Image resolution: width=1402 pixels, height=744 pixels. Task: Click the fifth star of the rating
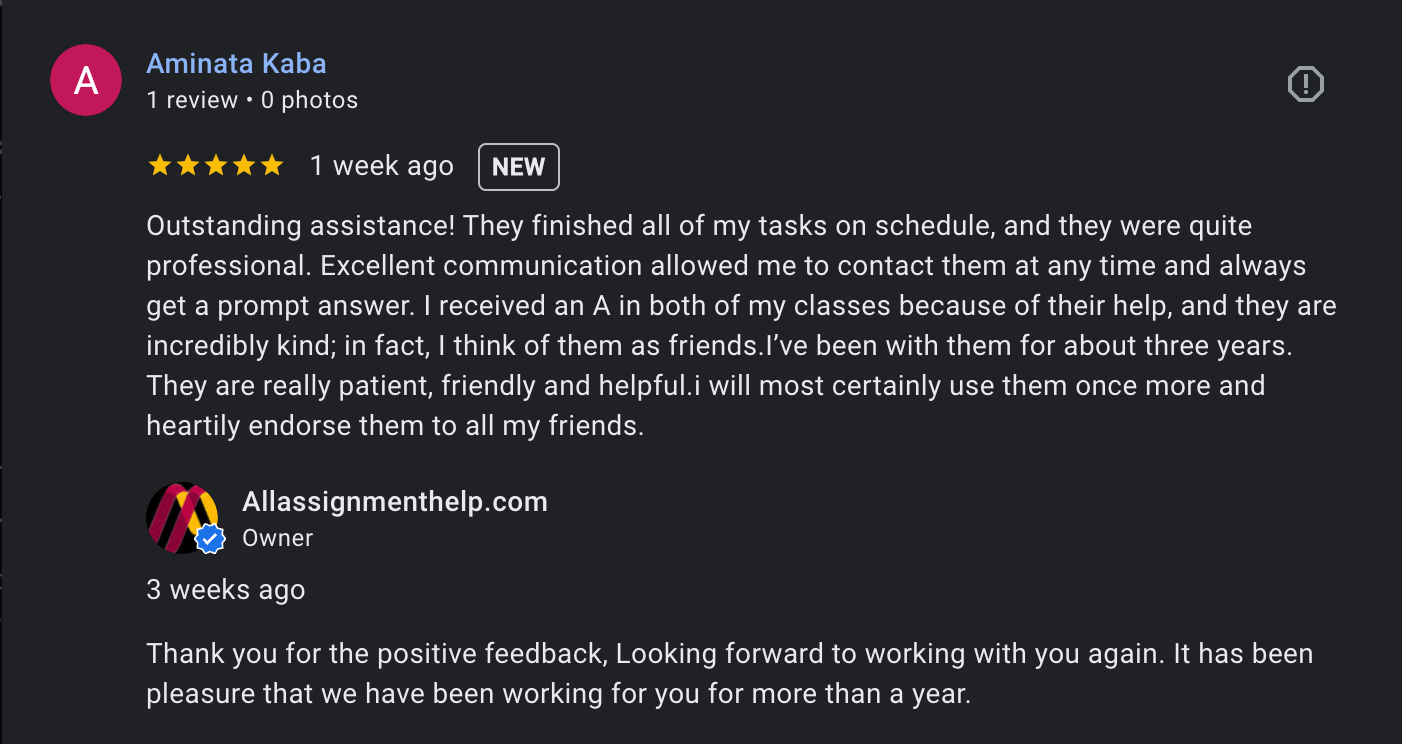271,165
